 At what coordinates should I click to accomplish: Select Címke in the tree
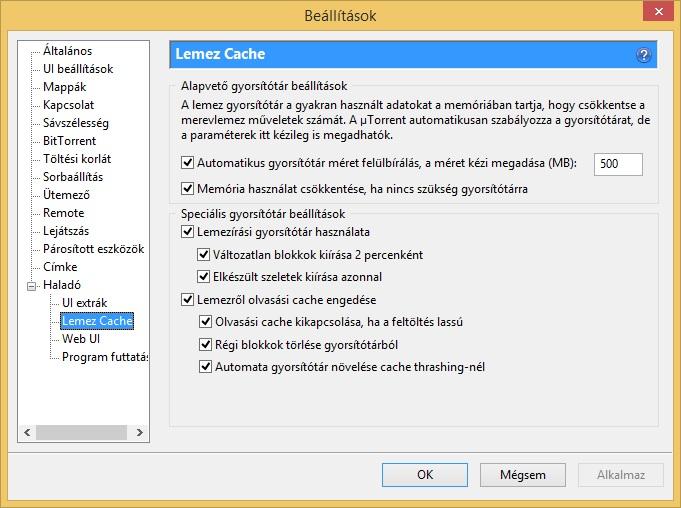[x=60, y=267]
